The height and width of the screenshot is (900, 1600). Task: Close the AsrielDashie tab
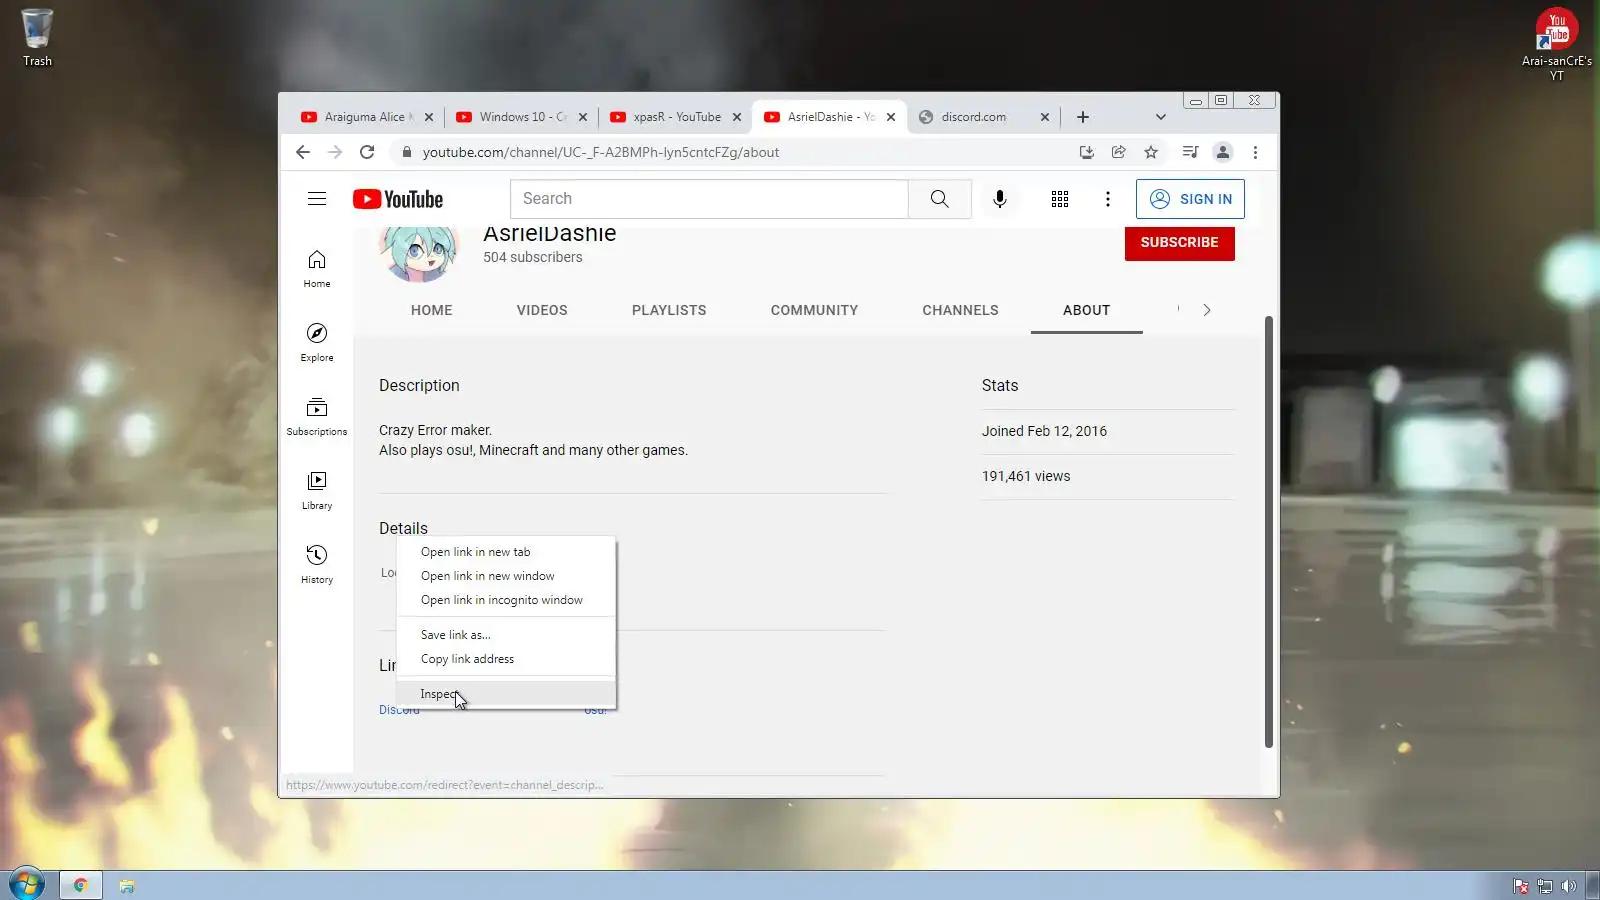[x=891, y=117]
